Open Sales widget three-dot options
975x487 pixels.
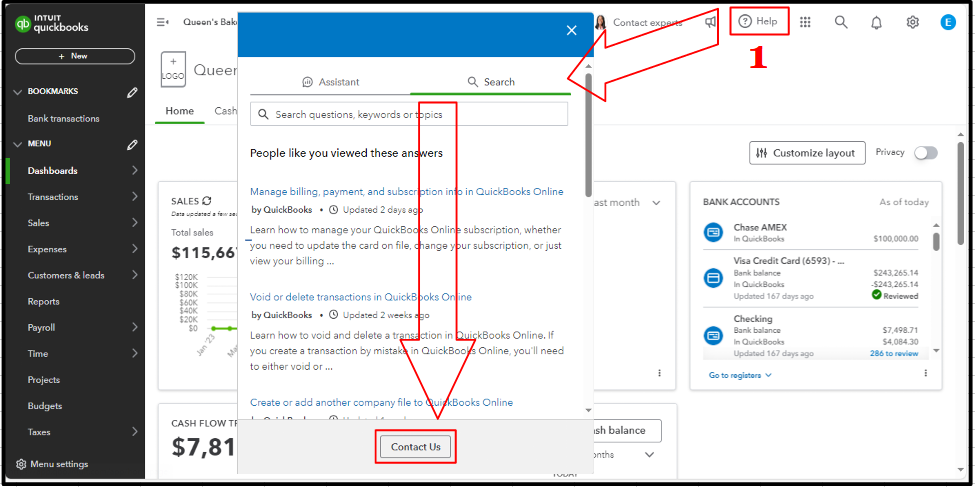coord(659,373)
